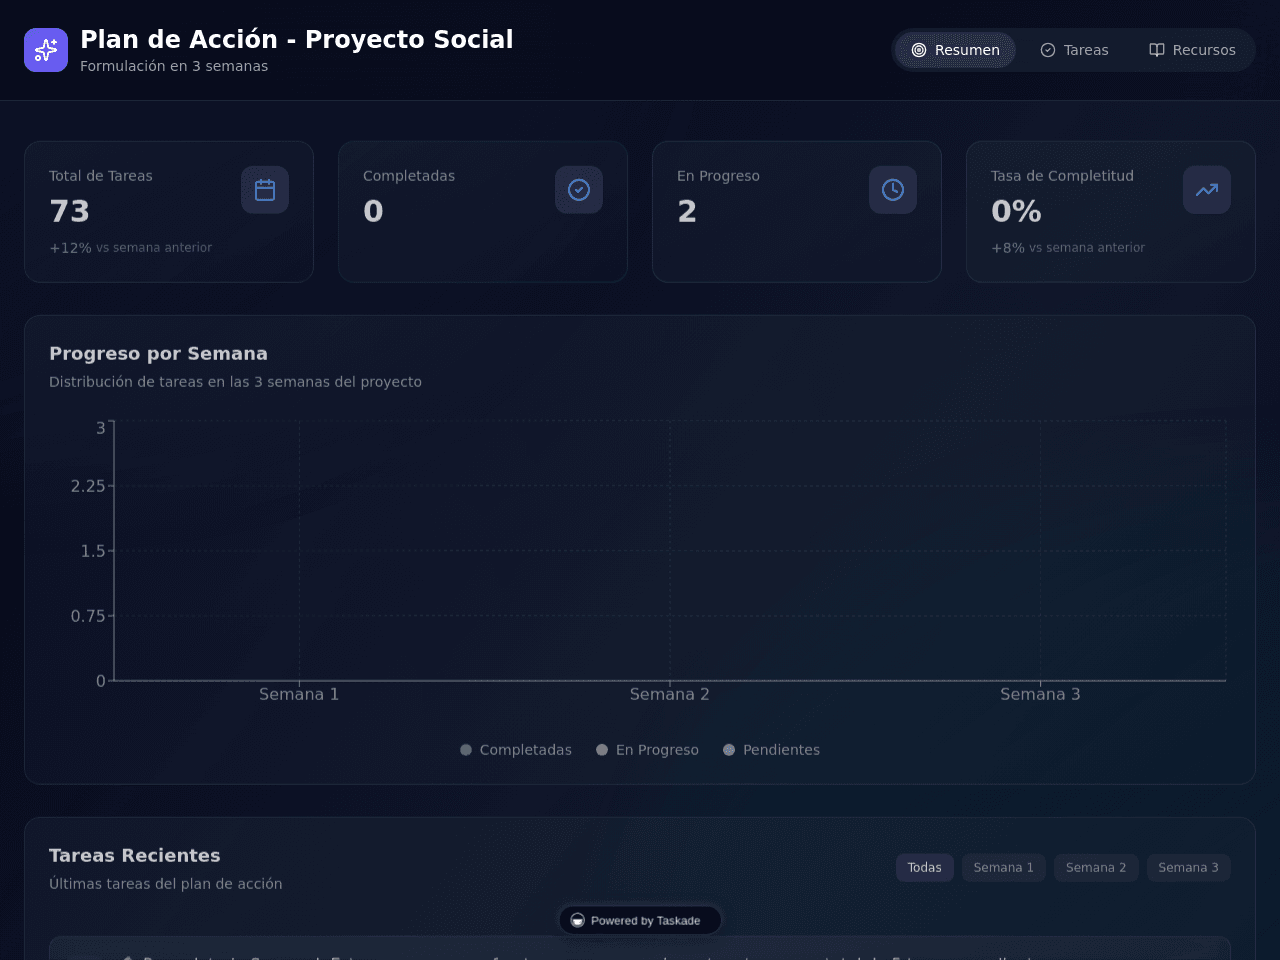Click the 0.75 y-axis label
Screen dimensions: 1280x960
click(x=88, y=616)
